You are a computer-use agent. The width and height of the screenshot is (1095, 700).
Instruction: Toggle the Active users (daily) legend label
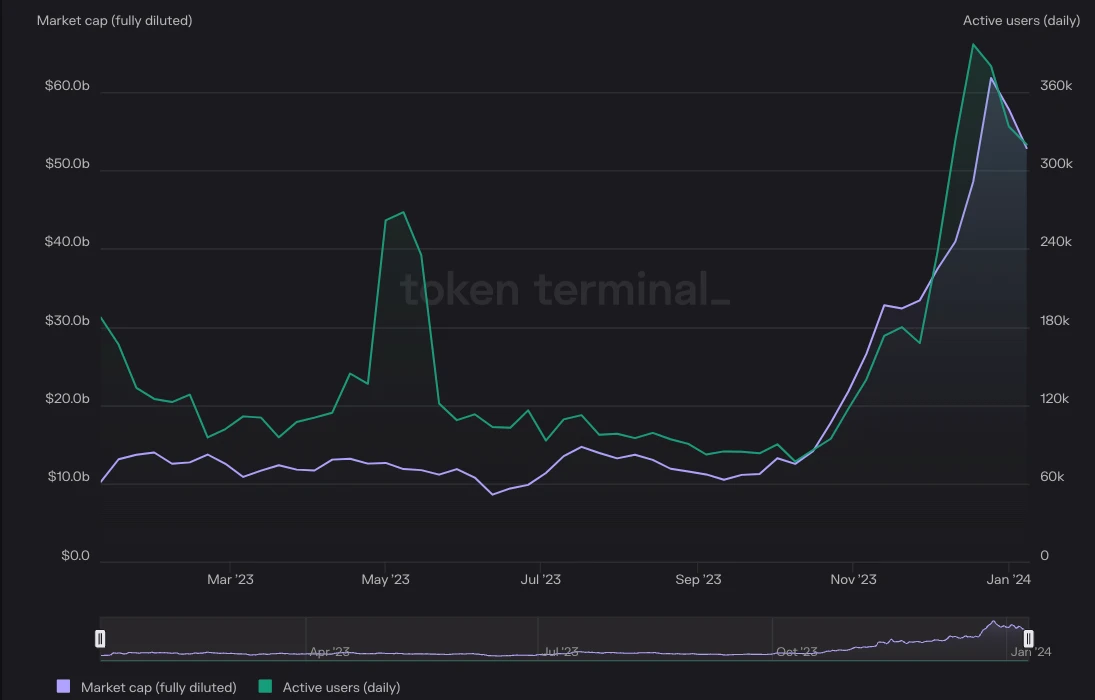341,687
